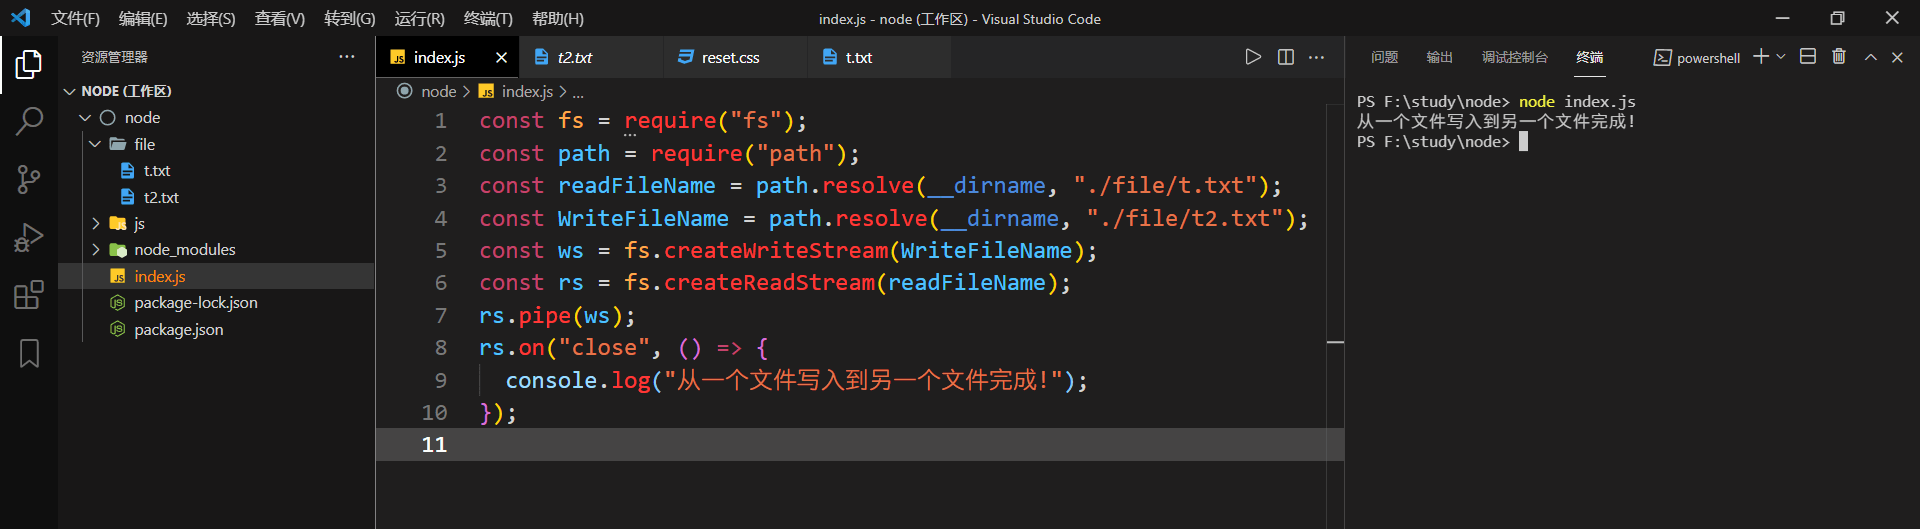Switch to the 问题 panel tab

point(1384,57)
